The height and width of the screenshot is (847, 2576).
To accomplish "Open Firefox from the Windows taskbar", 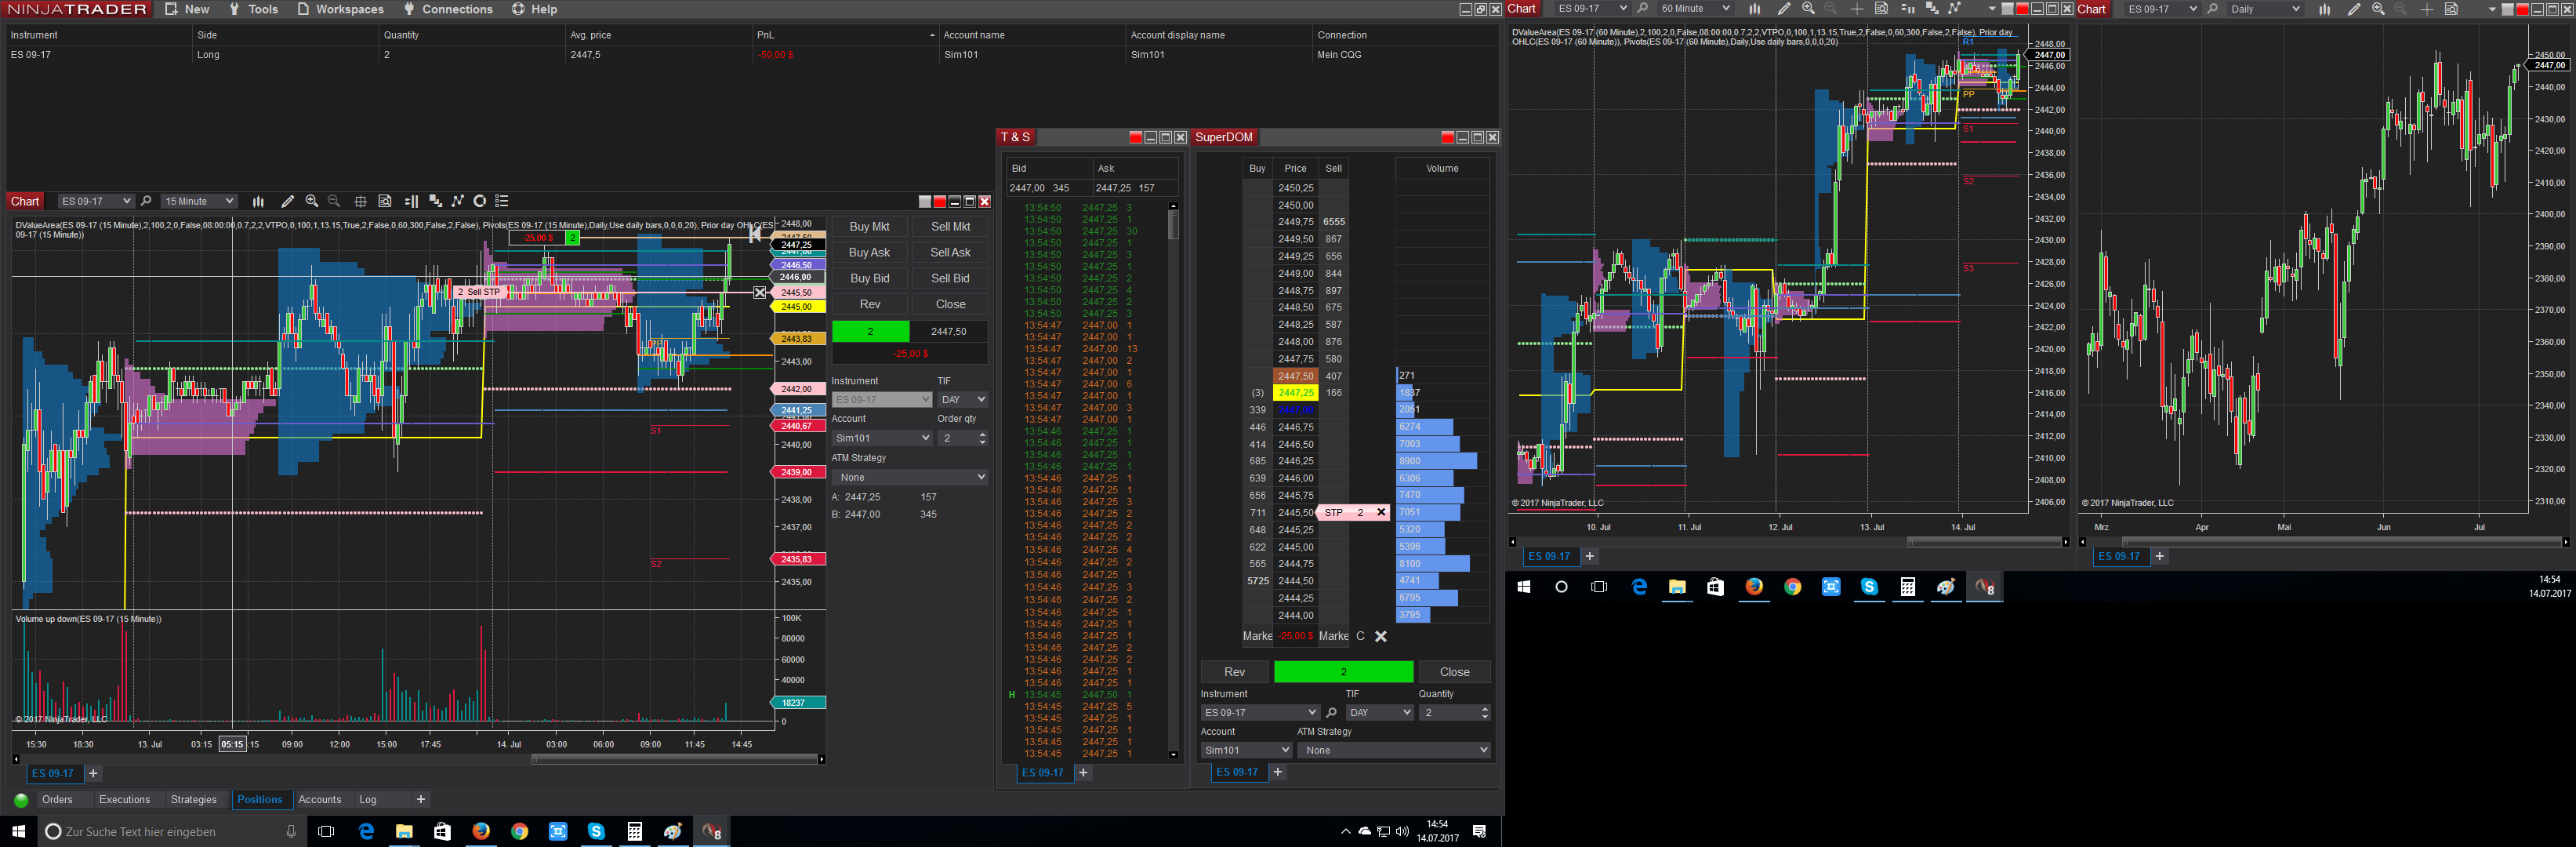I will 481,831.
